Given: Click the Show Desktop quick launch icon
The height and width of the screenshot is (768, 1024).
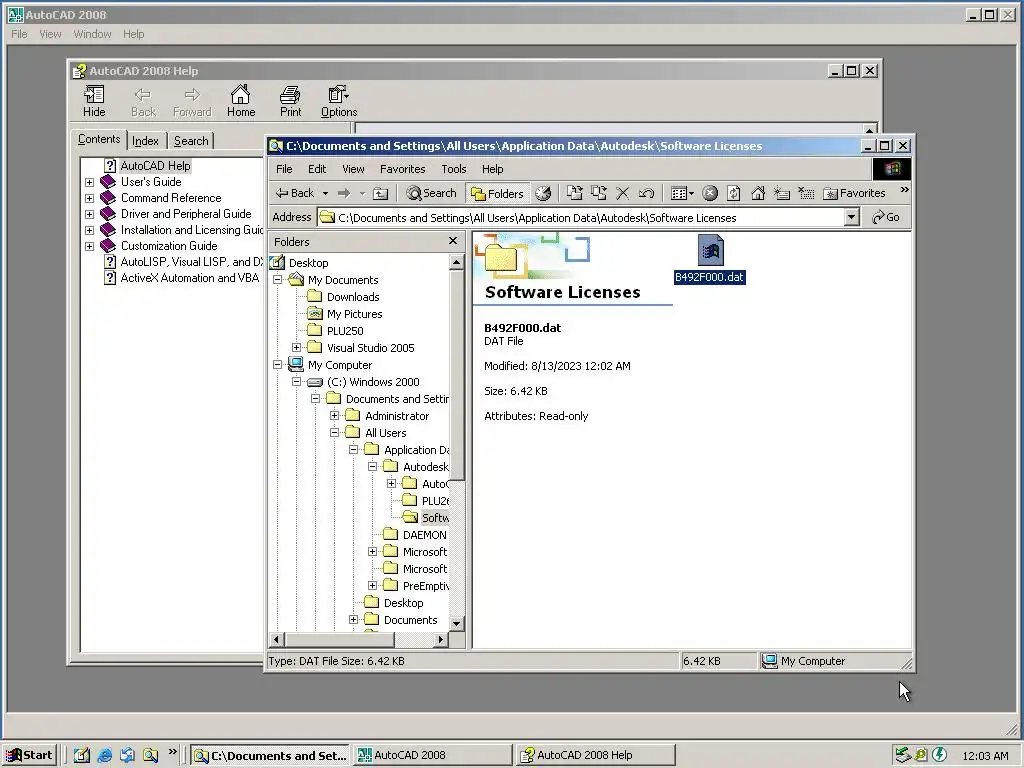Looking at the screenshot, I should click(82, 756).
